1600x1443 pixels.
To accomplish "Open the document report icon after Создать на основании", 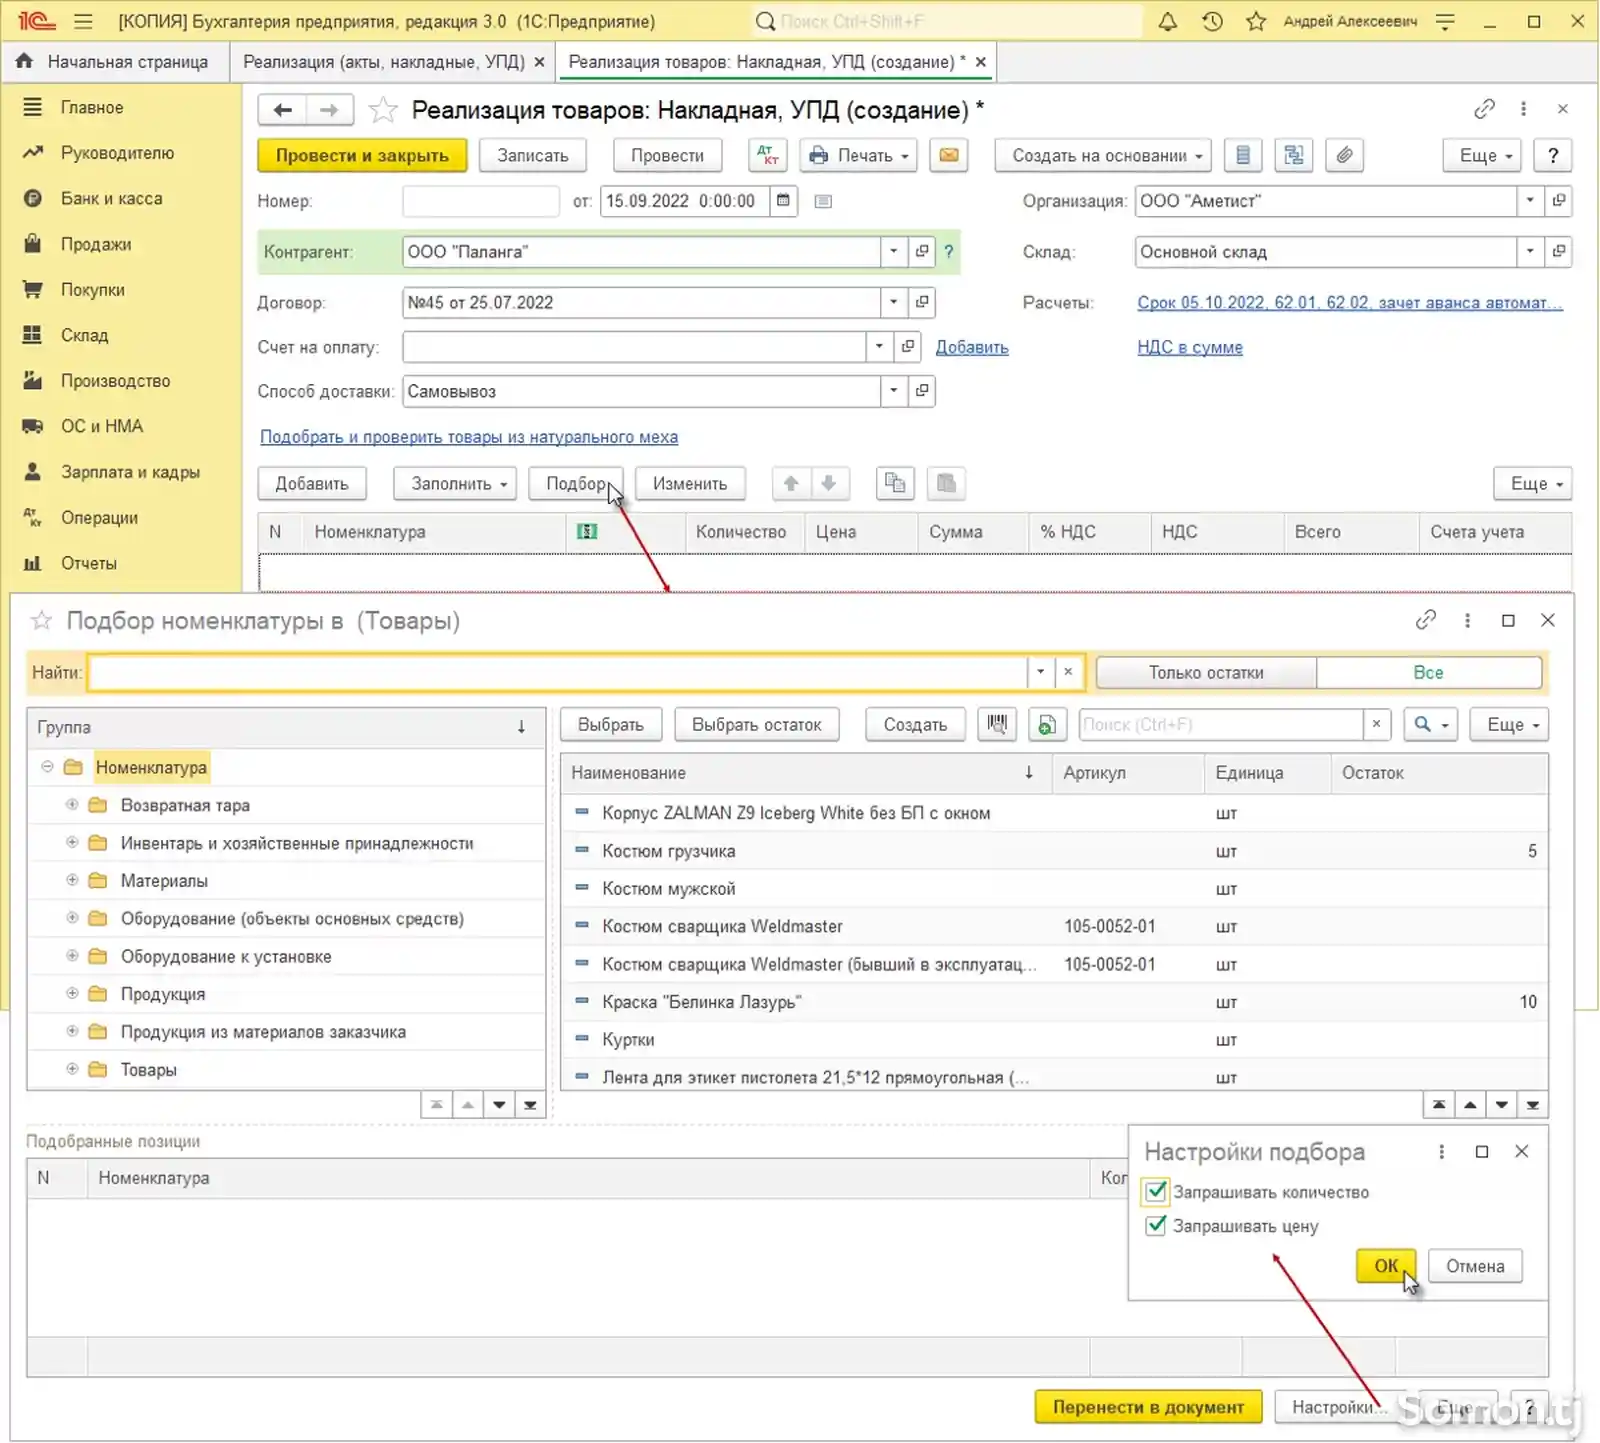I will click(1242, 155).
